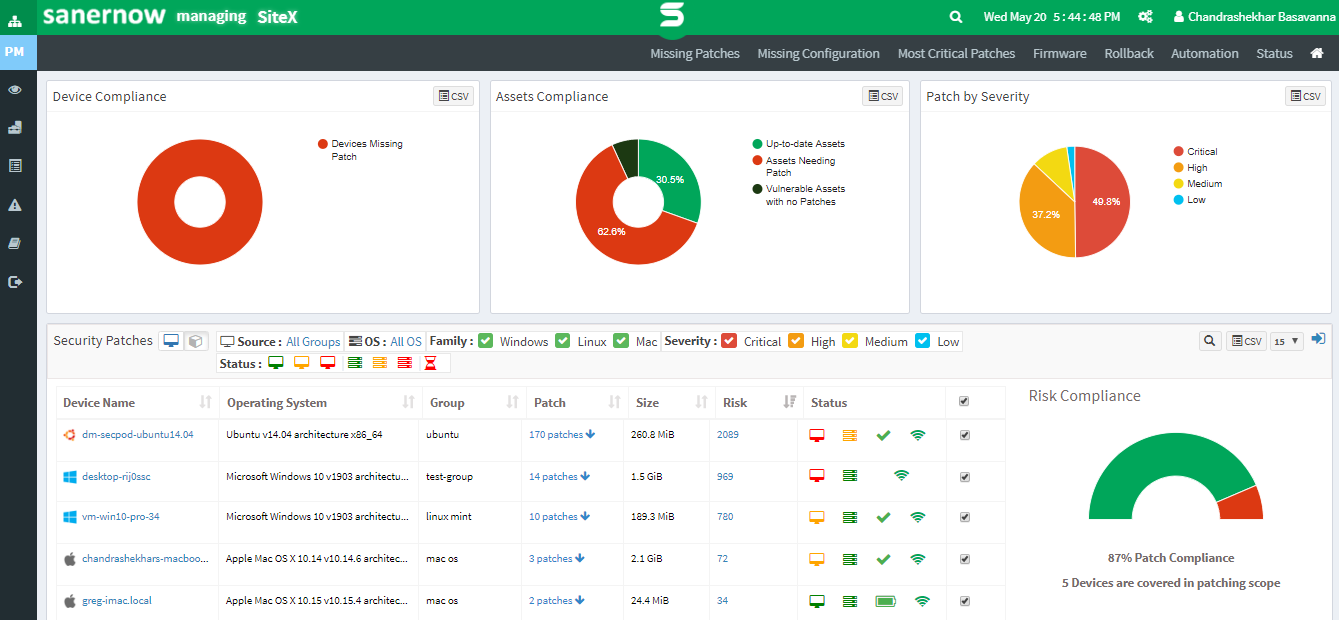Screen dimensions: 1339x620
Task: Click the hourglass status filter icon
Action: click(x=430, y=363)
